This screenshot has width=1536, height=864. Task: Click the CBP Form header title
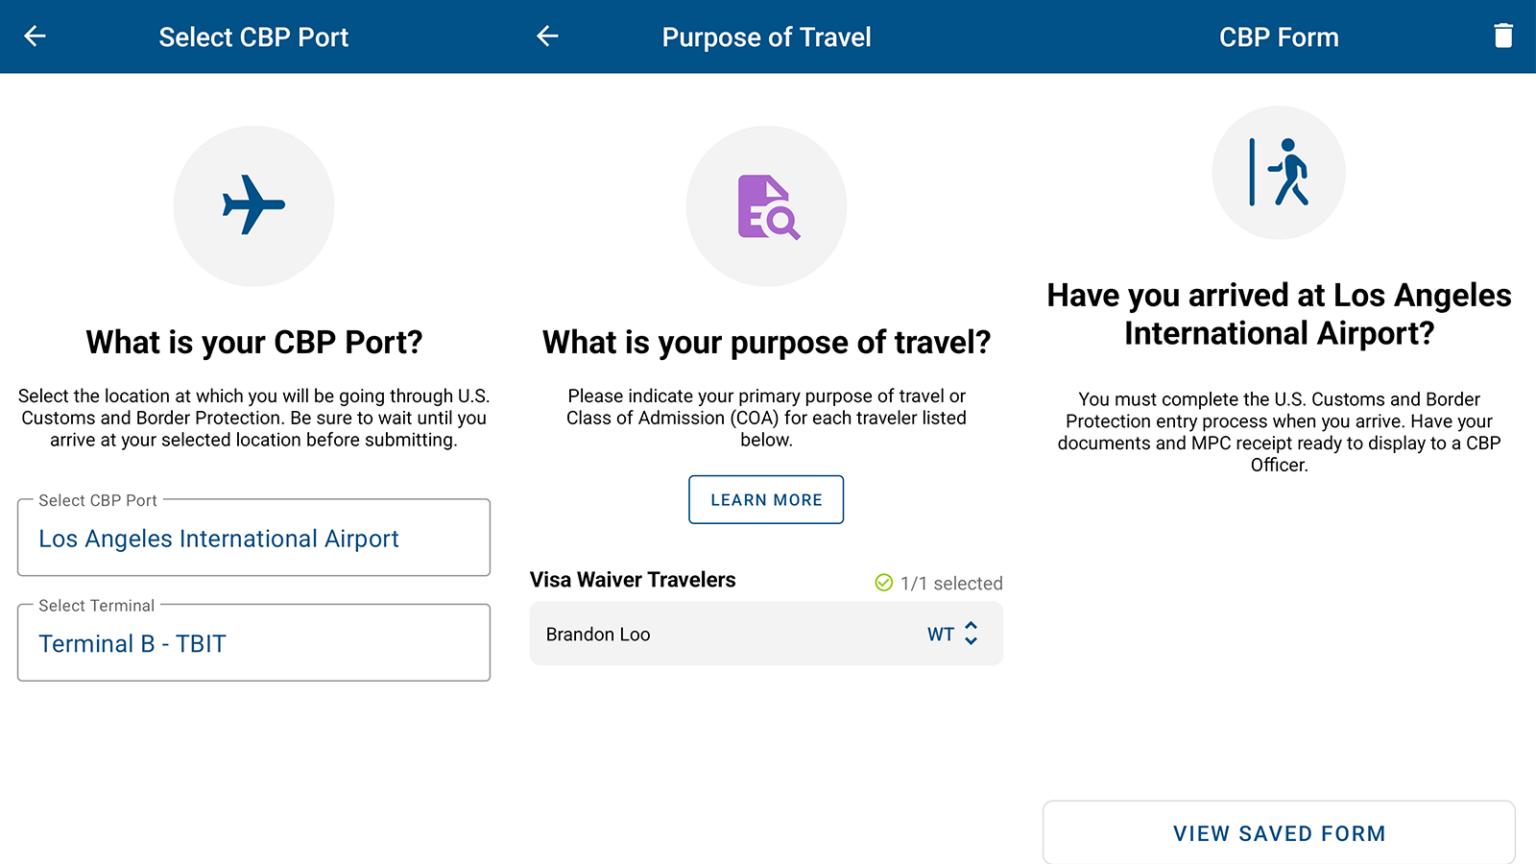(1279, 36)
